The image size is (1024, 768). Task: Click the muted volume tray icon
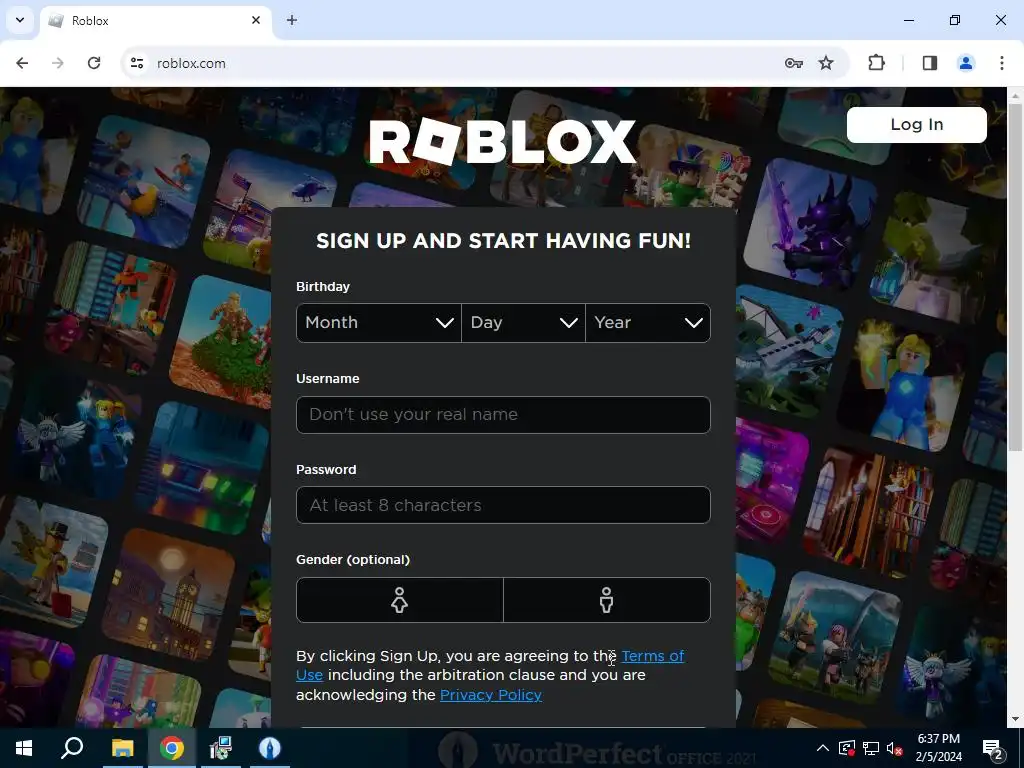[894, 748]
